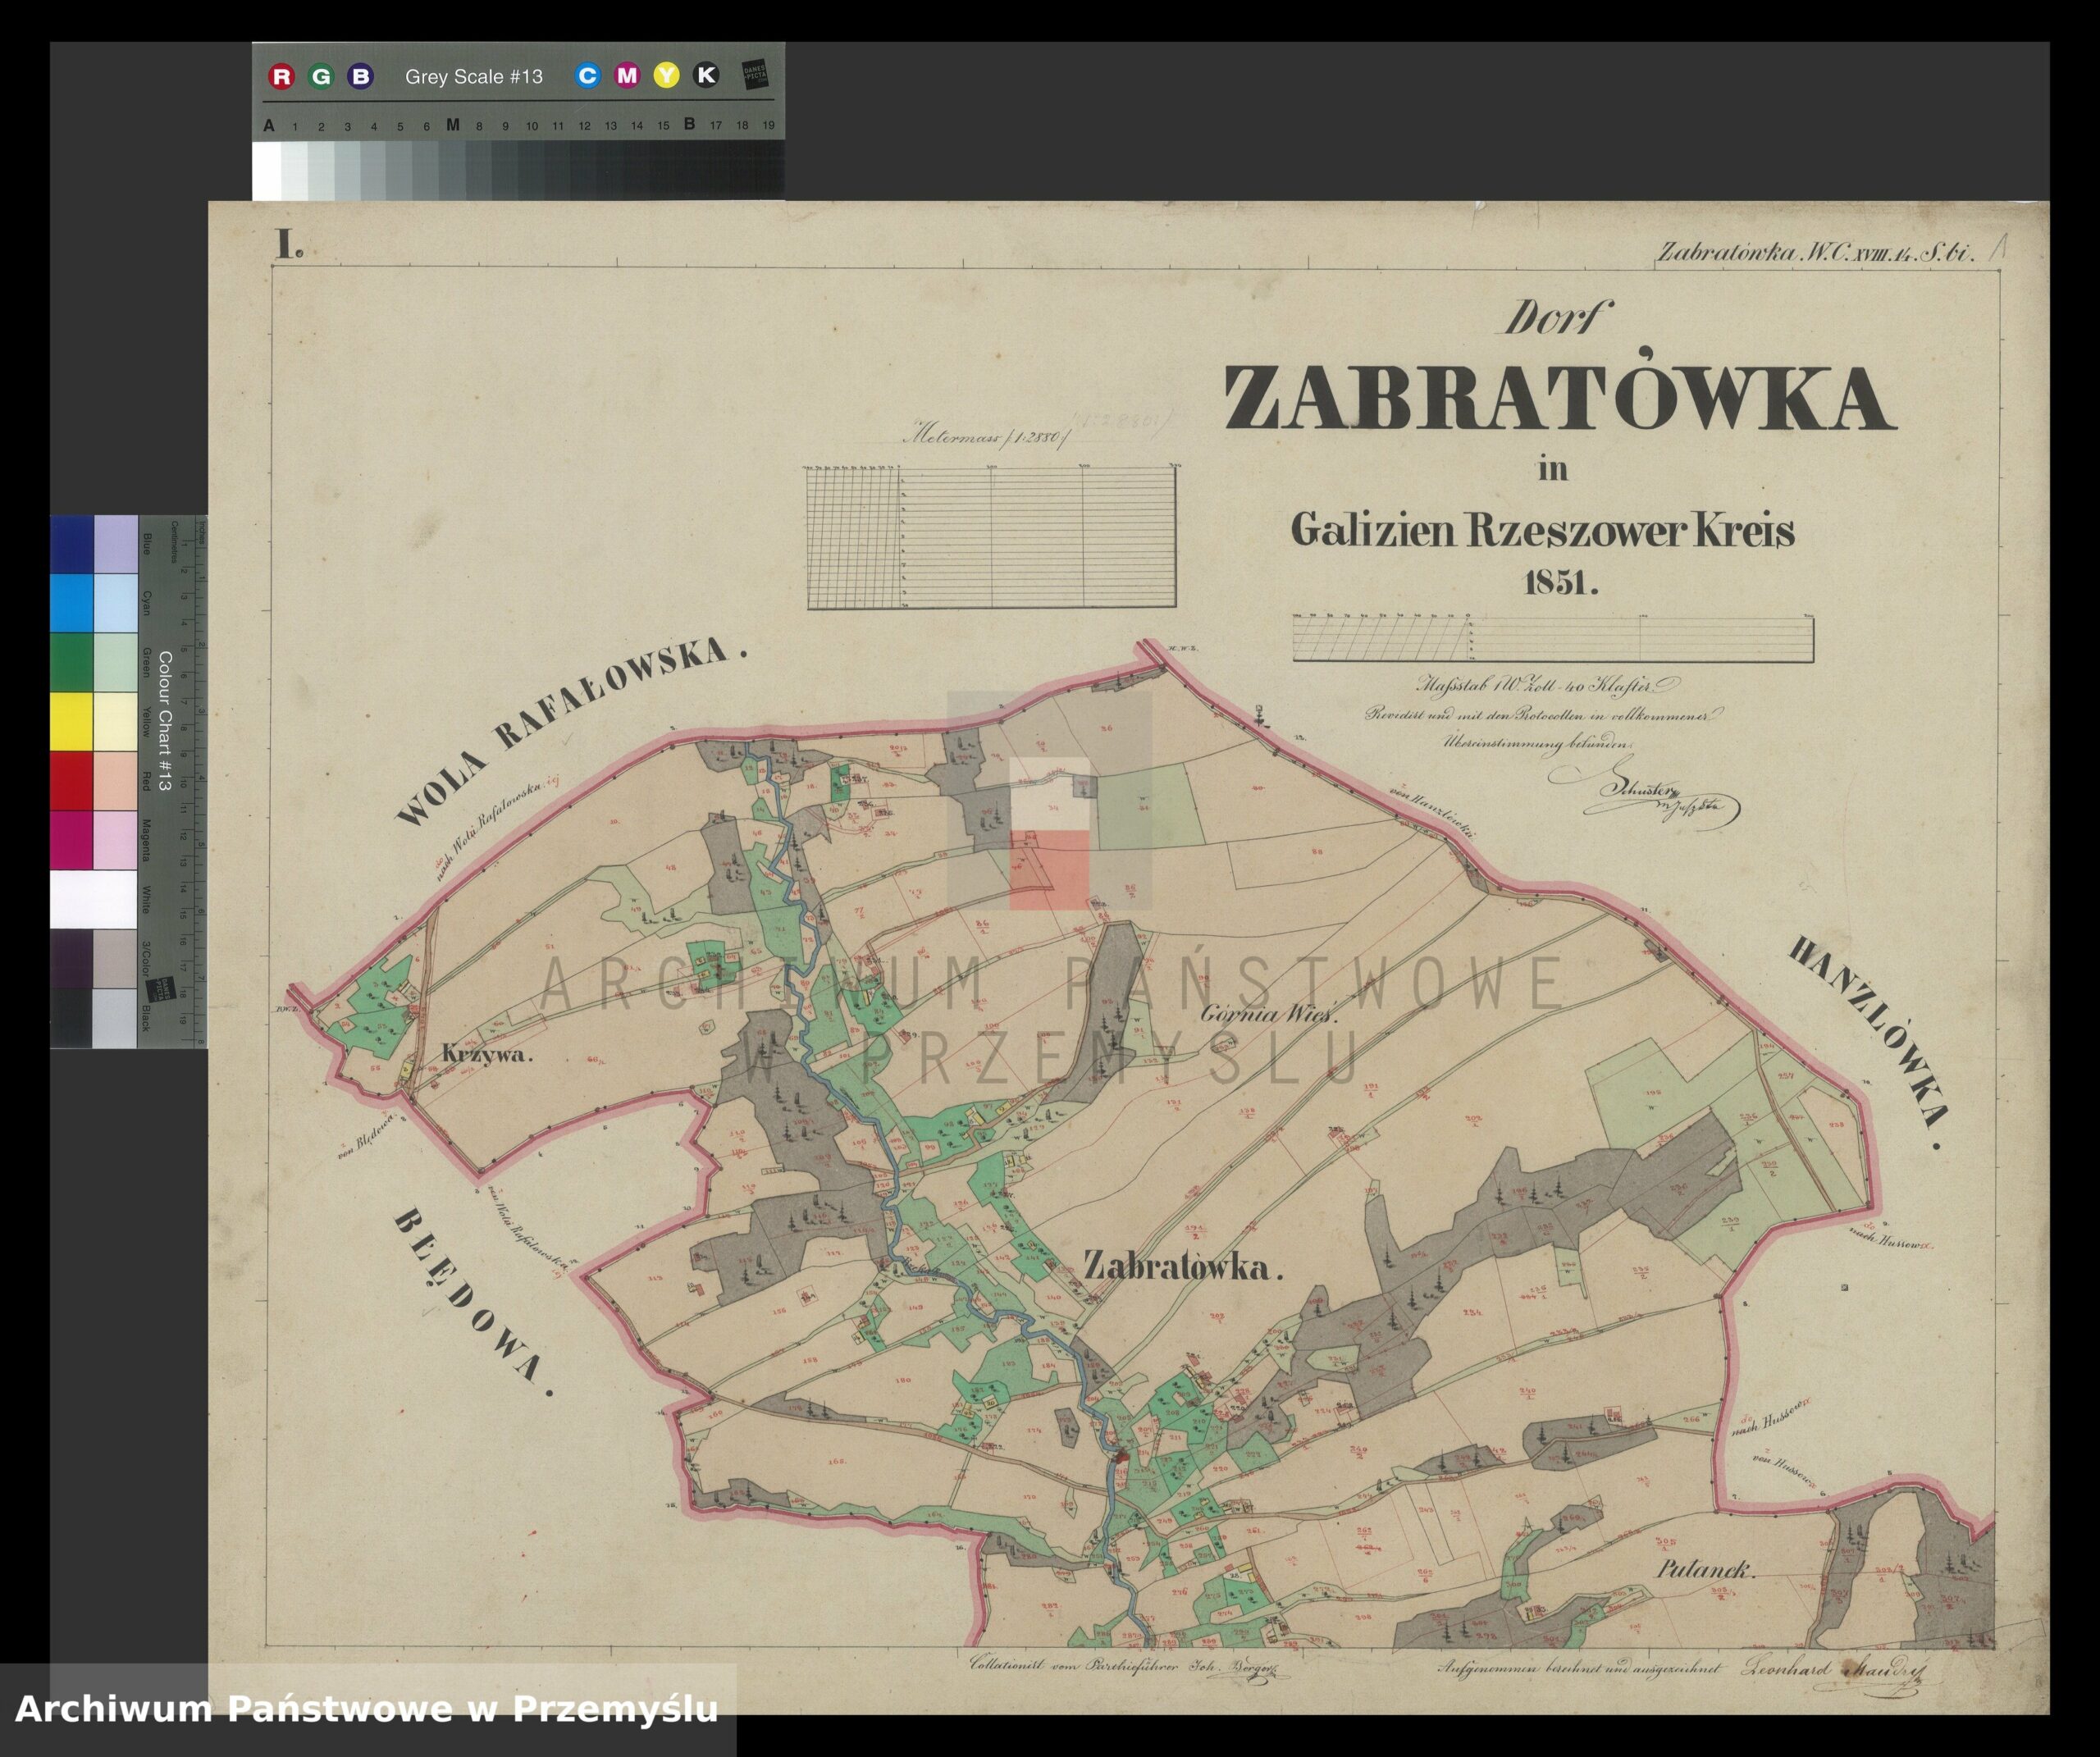Click the red highlighted square on map
Image resolution: width=2100 pixels, height=1757 pixels.
tap(1049, 870)
